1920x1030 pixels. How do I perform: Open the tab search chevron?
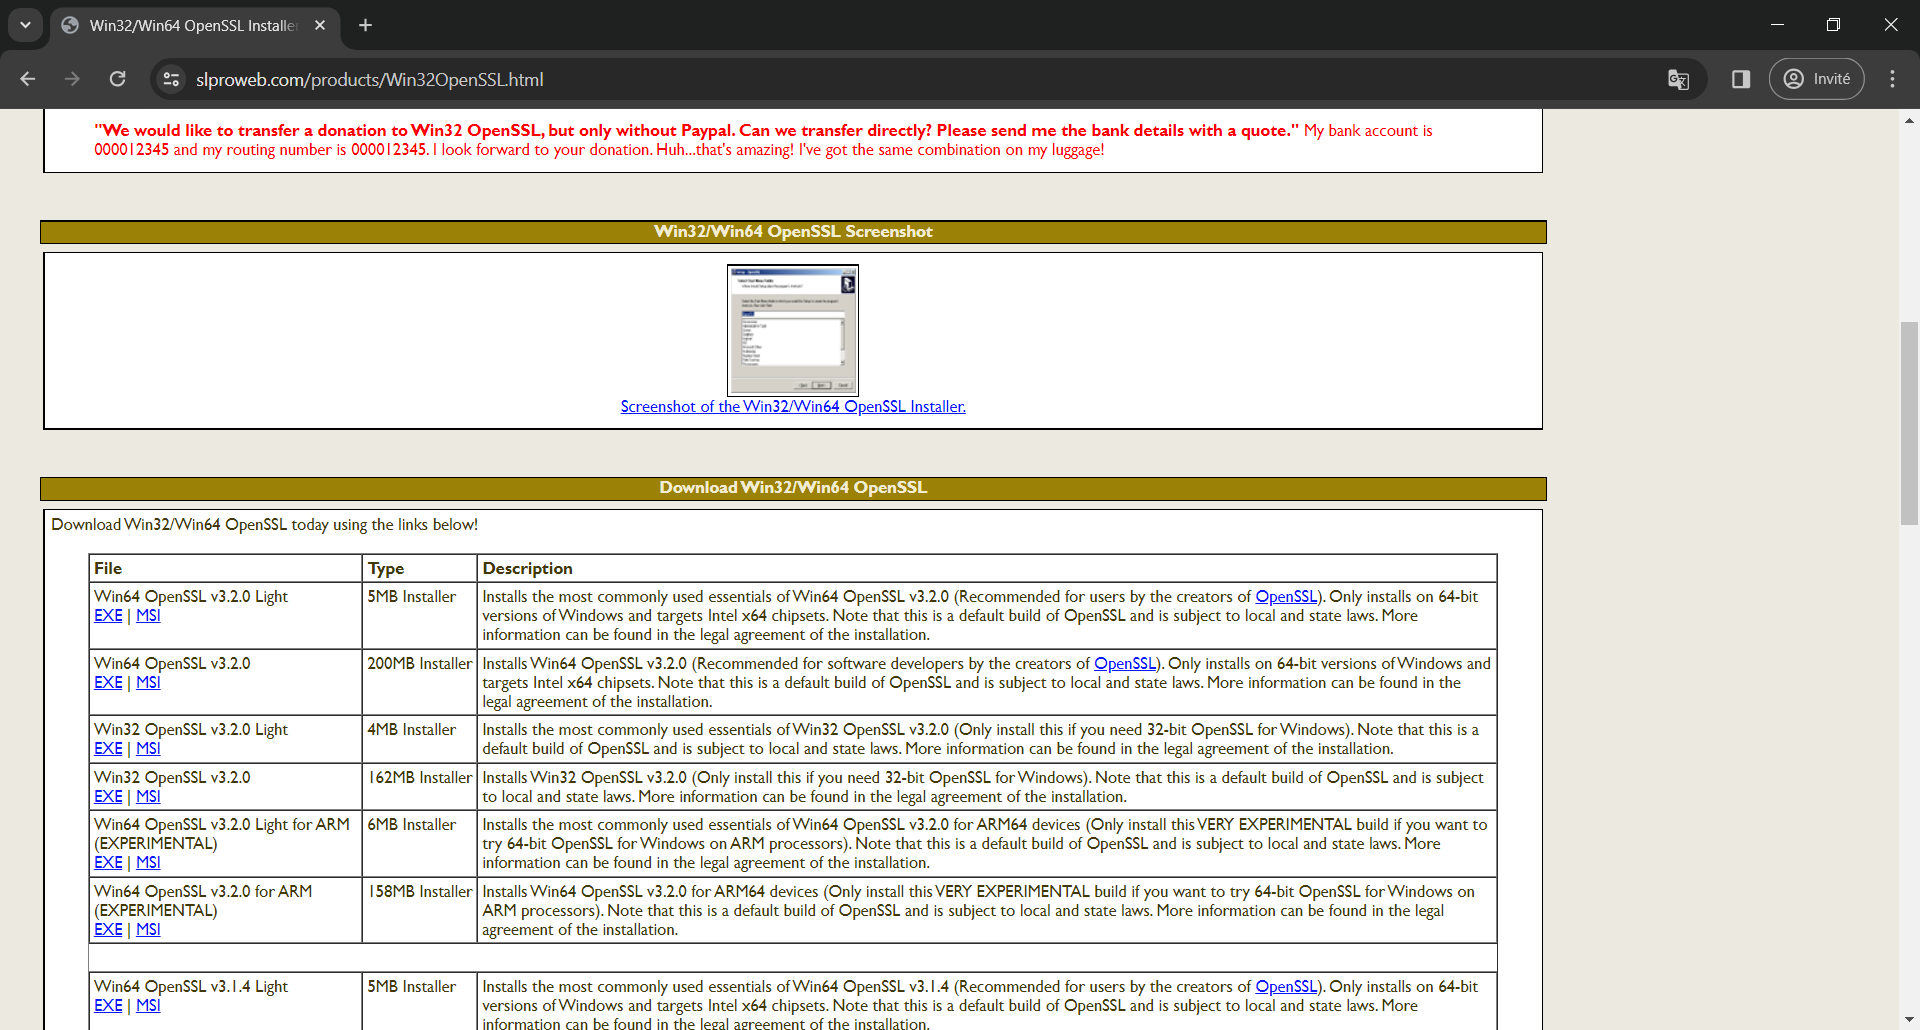pyautogui.click(x=25, y=25)
